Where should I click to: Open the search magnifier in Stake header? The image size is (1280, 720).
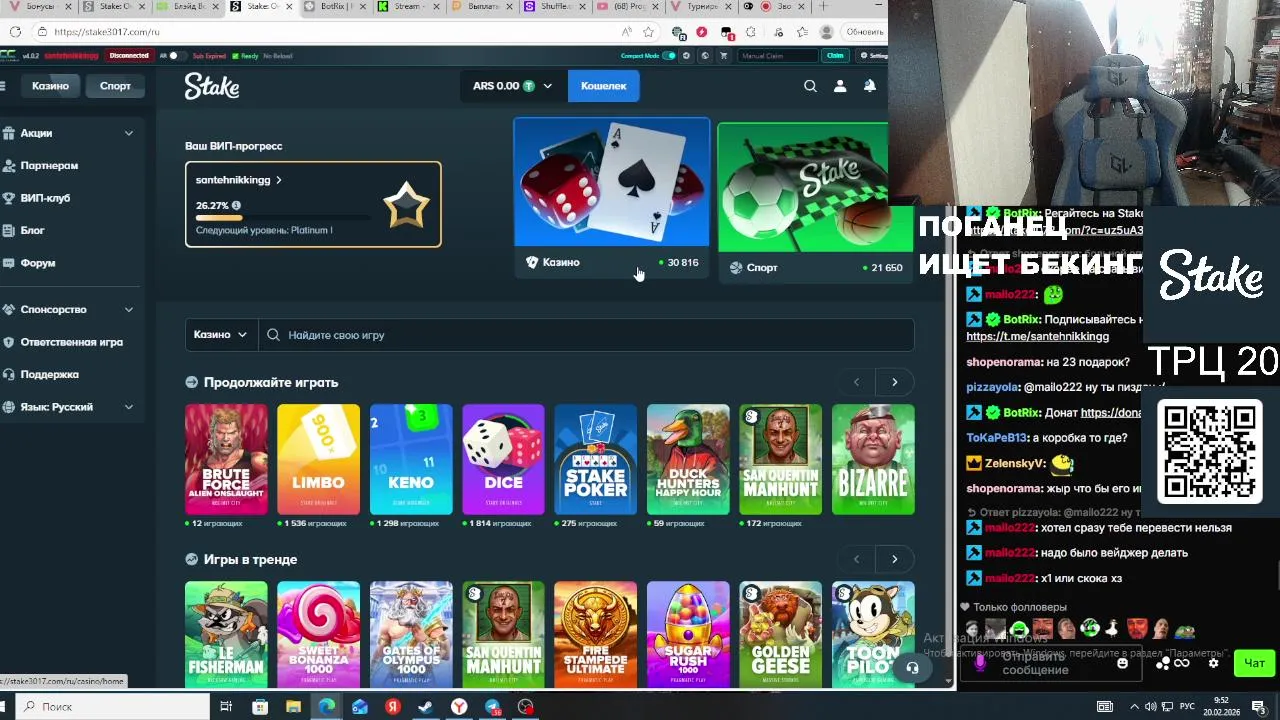click(810, 86)
